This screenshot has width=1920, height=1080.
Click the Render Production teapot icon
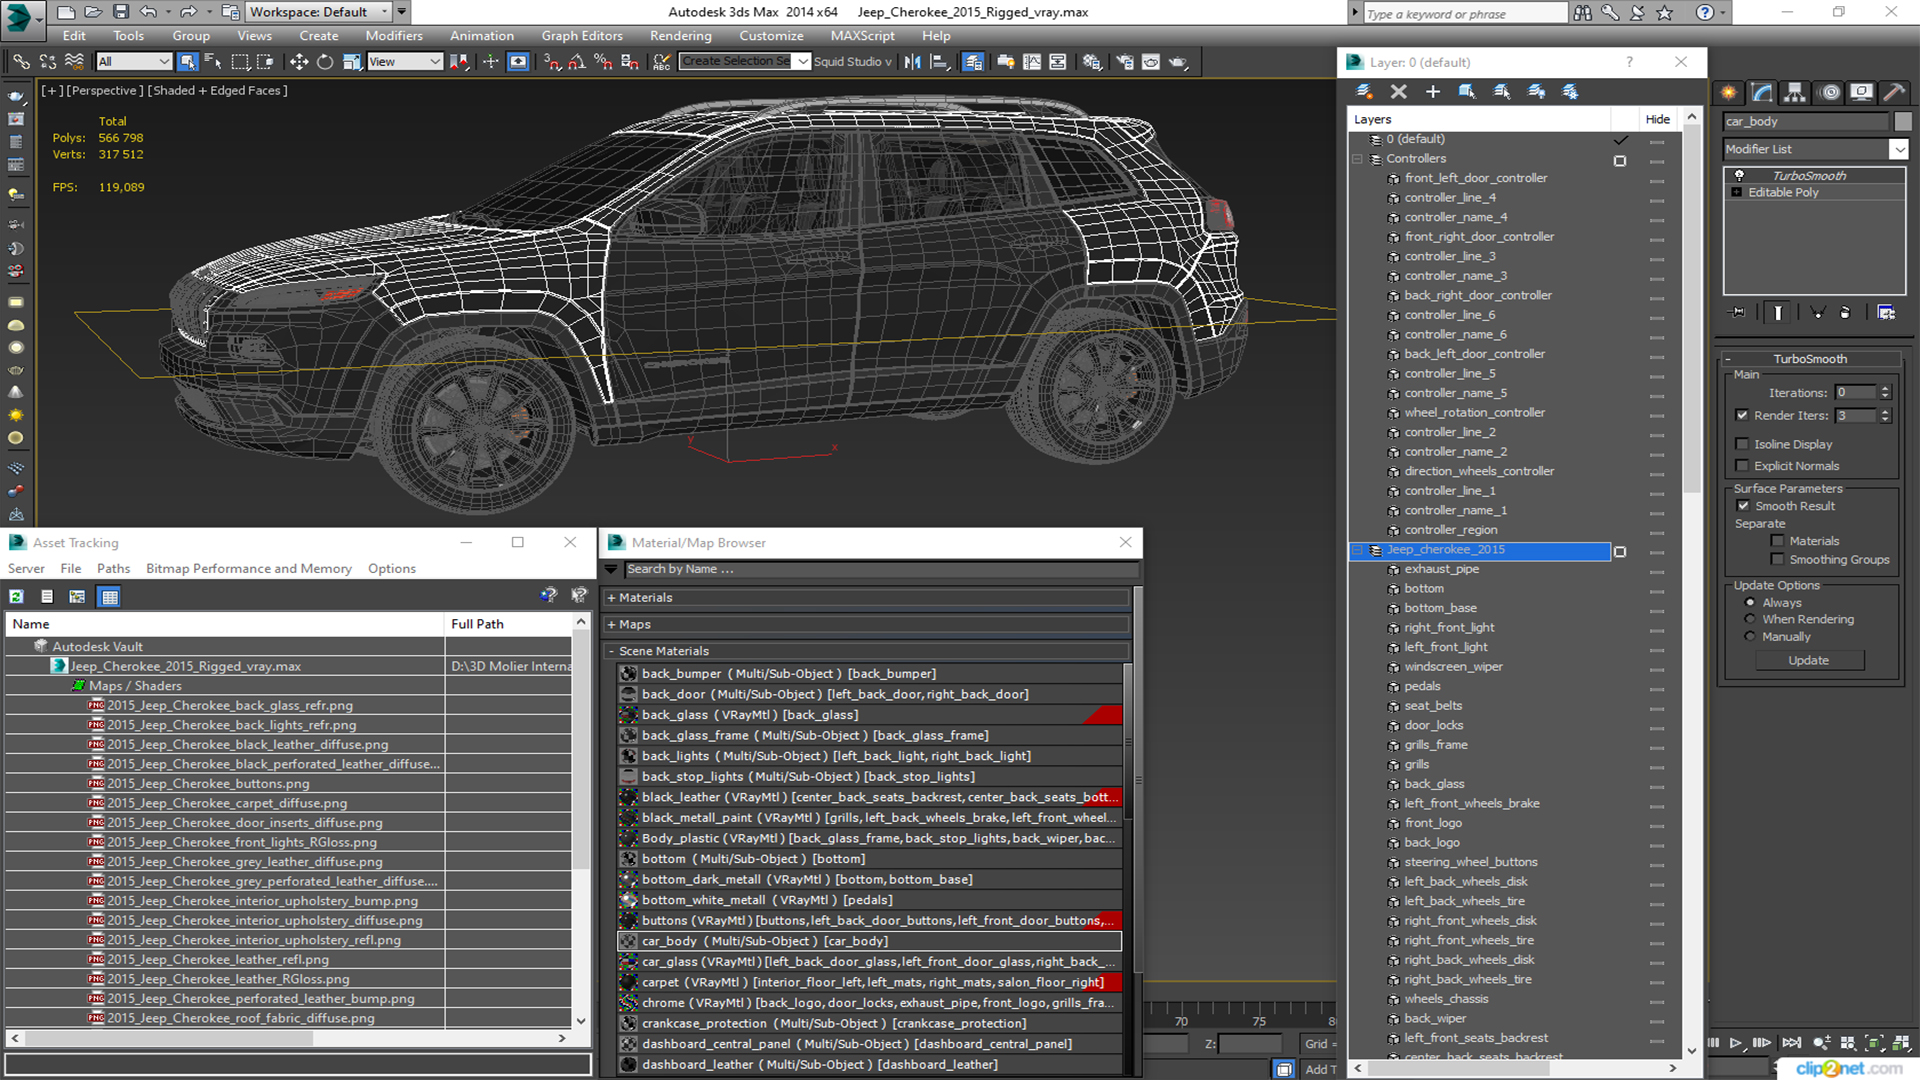tap(1178, 62)
